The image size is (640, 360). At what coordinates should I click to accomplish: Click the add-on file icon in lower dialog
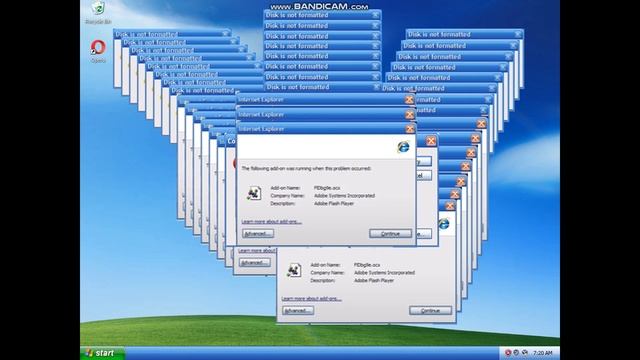(x=294, y=270)
